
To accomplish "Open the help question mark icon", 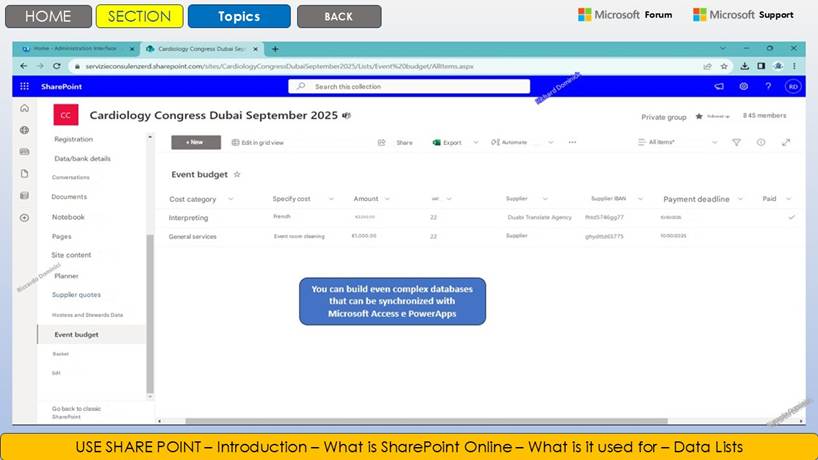I will [x=768, y=87].
